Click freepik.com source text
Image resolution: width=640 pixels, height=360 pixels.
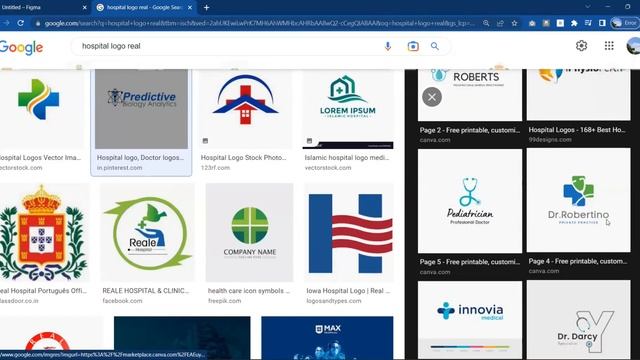[224, 301]
